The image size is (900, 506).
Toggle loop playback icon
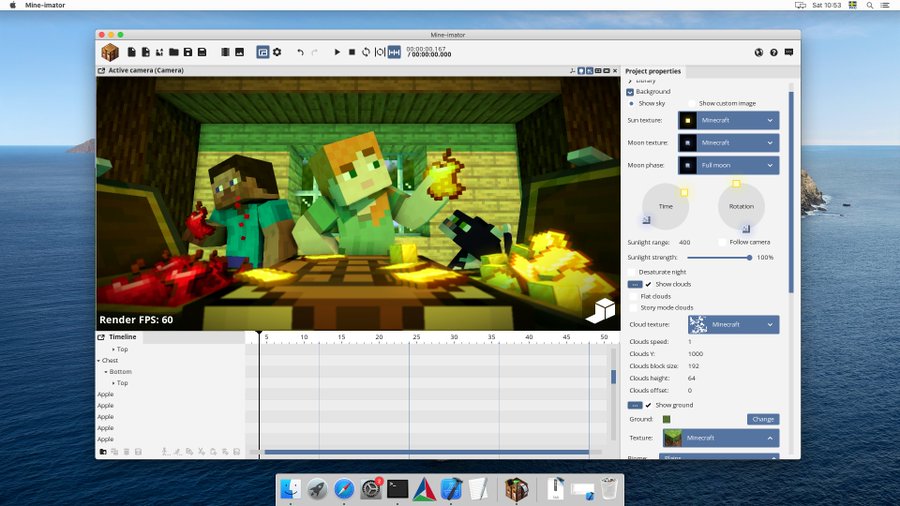[366, 52]
